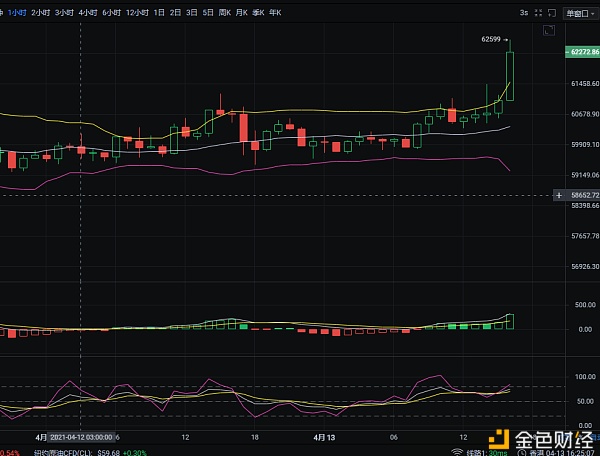Select the 3小时 timeframe
The image size is (600, 456).
pyautogui.click(x=64, y=13)
